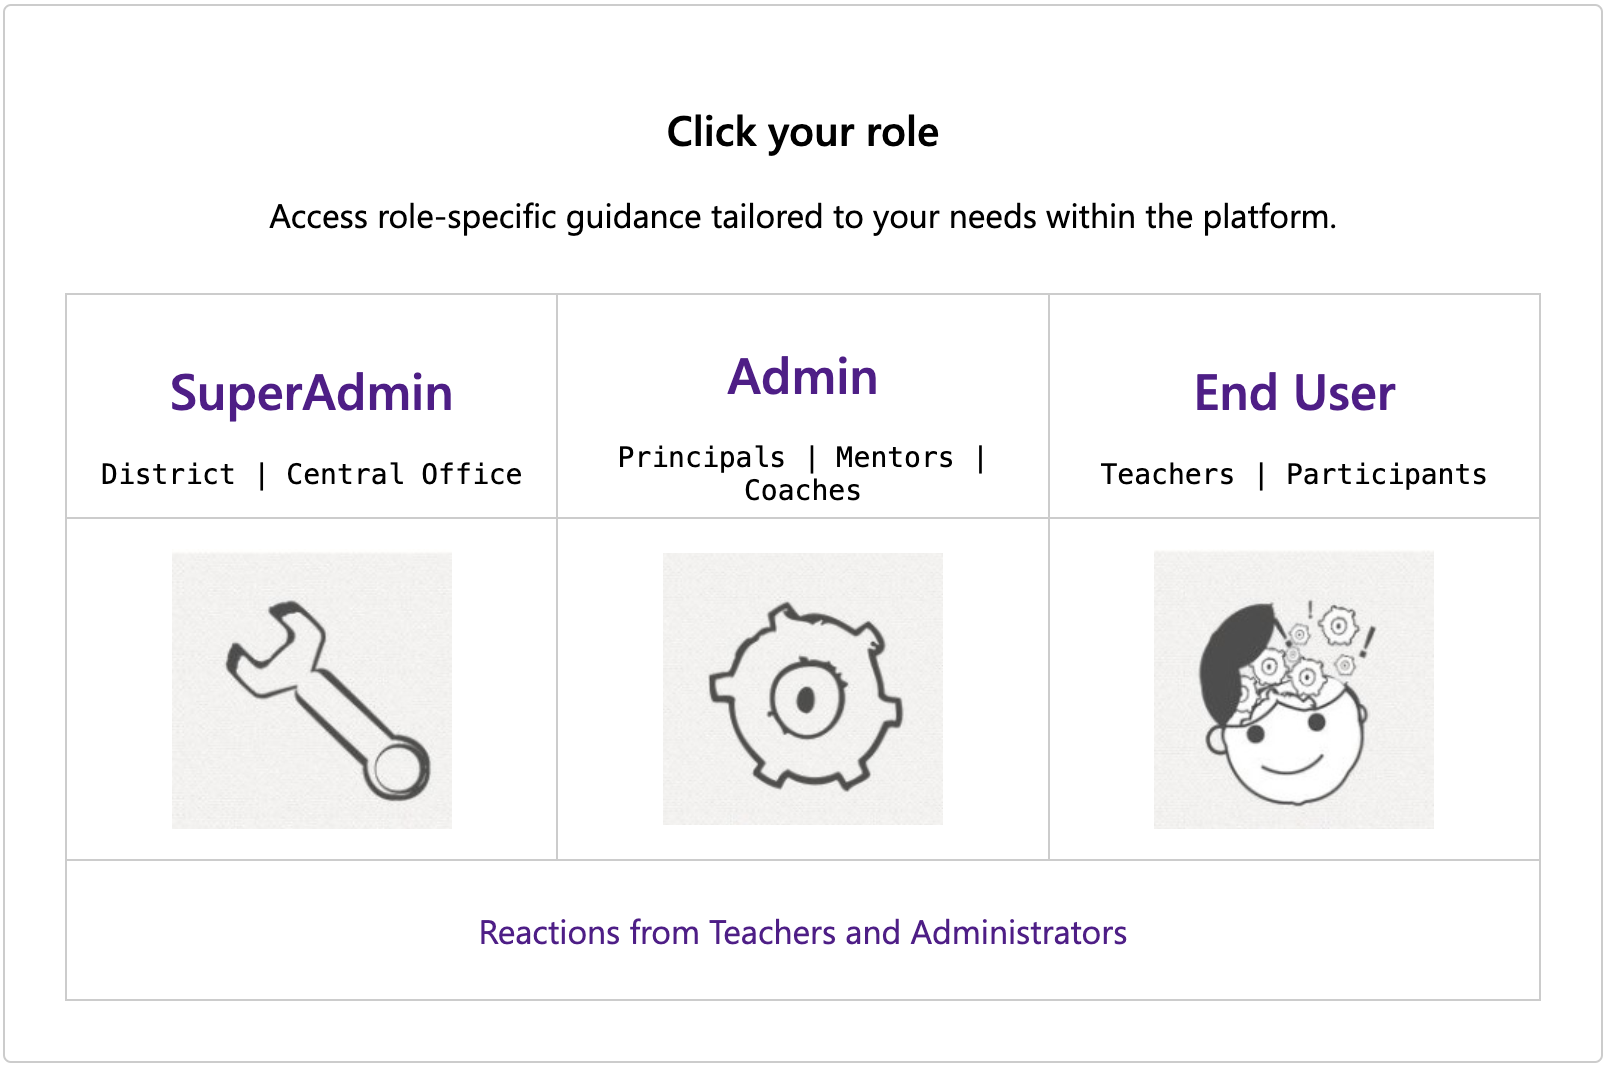The height and width of the screenshot is (1068, 1606).
Task: Click the word Mentors under Admin
Action: [894, 457]
